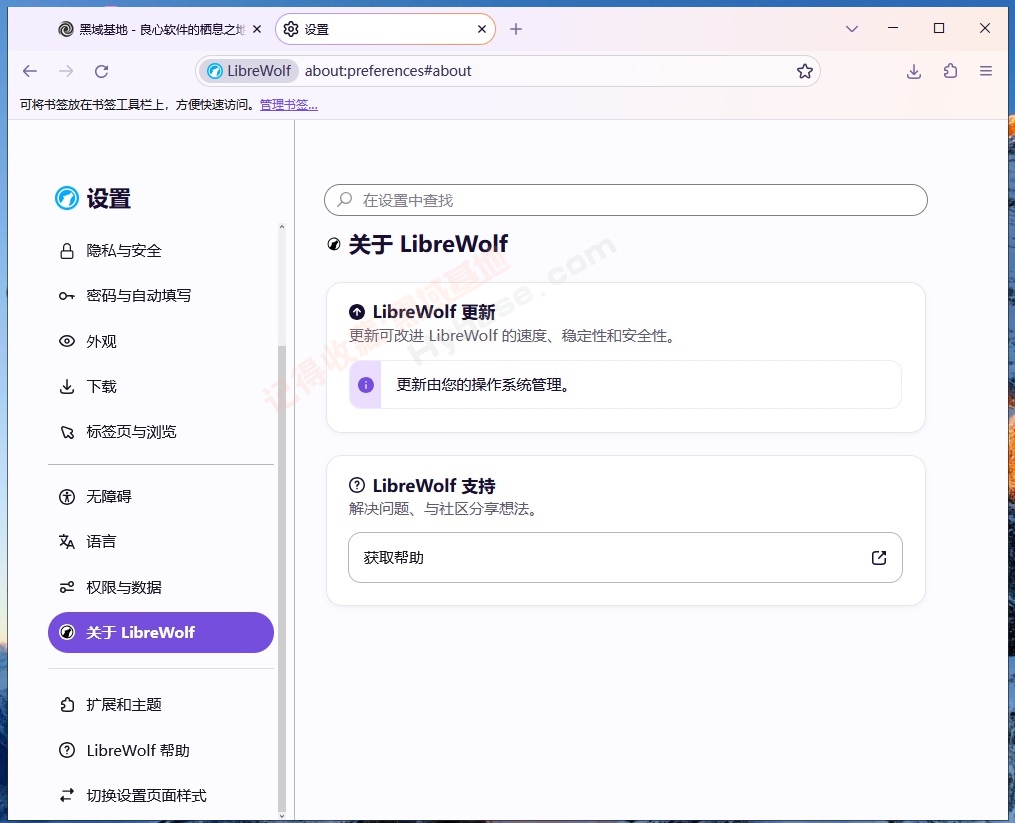Open 密码与自动填写 settings category

tap(161, 296)
